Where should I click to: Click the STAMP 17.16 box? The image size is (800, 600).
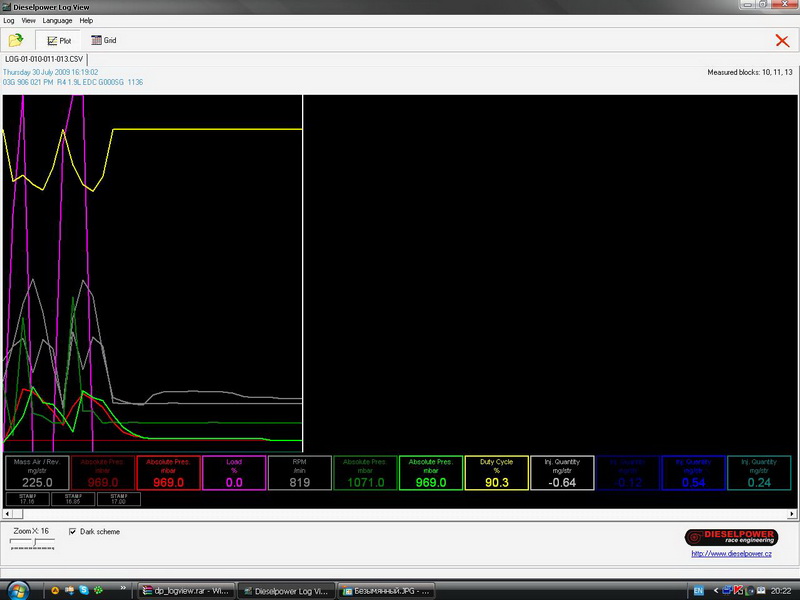[28, 499]
